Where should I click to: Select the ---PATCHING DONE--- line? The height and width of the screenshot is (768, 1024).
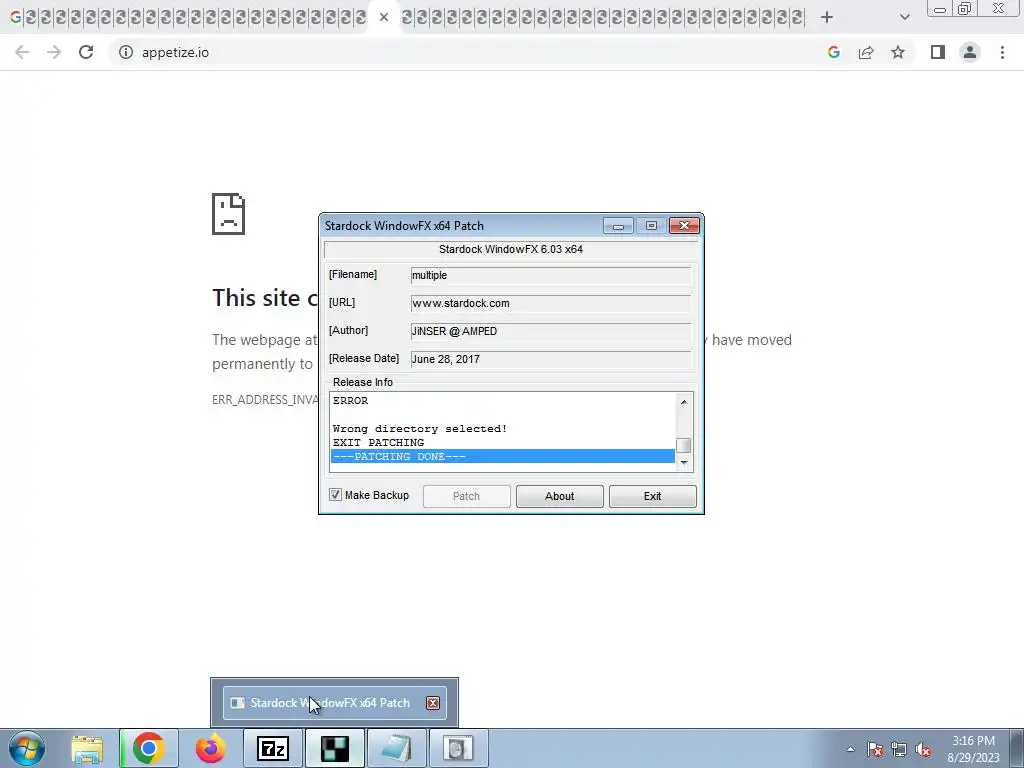(503, 456)
